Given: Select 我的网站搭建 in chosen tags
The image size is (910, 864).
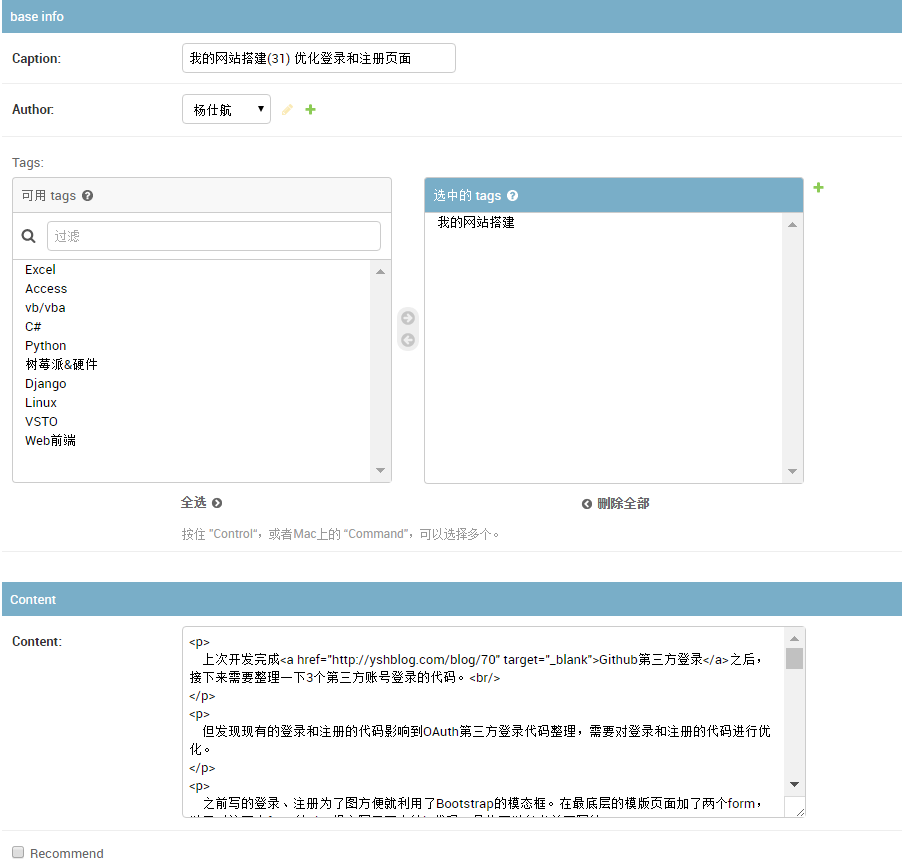Looking at the screenshot, I should pyautogui.click(x=475, y=222).
